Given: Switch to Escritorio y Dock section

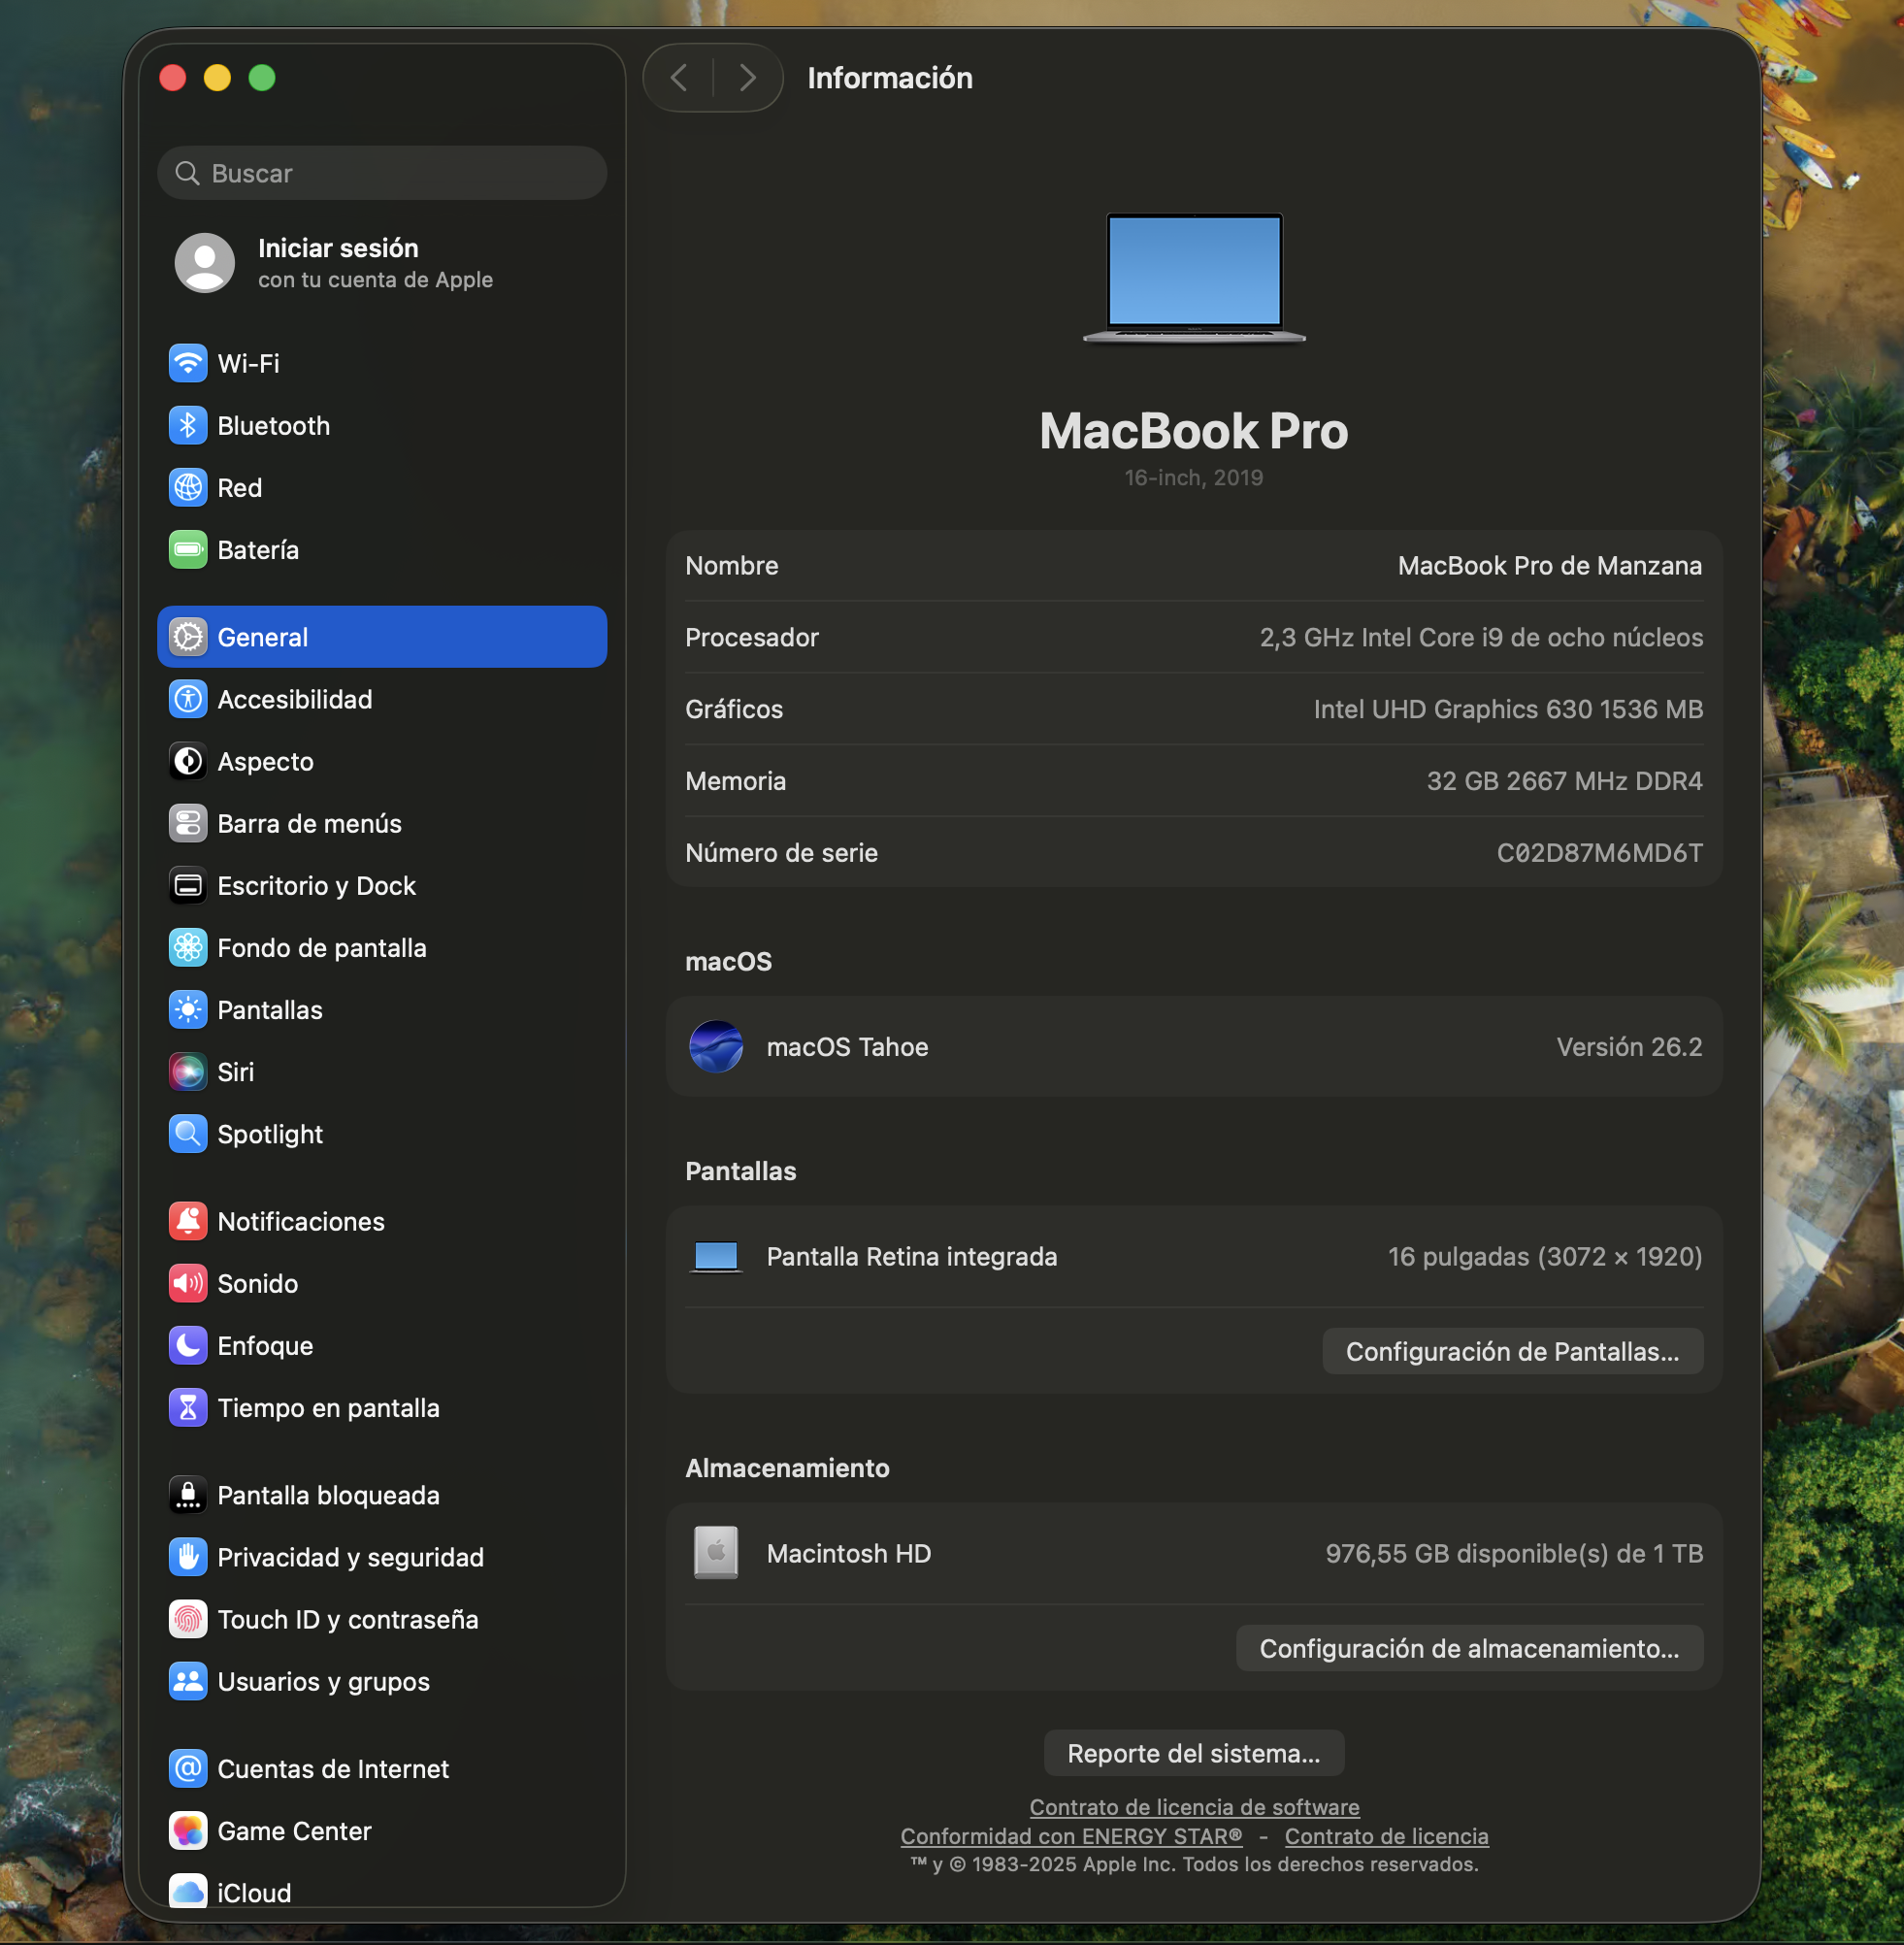Looking at the screenshot, I should [316, 885].
